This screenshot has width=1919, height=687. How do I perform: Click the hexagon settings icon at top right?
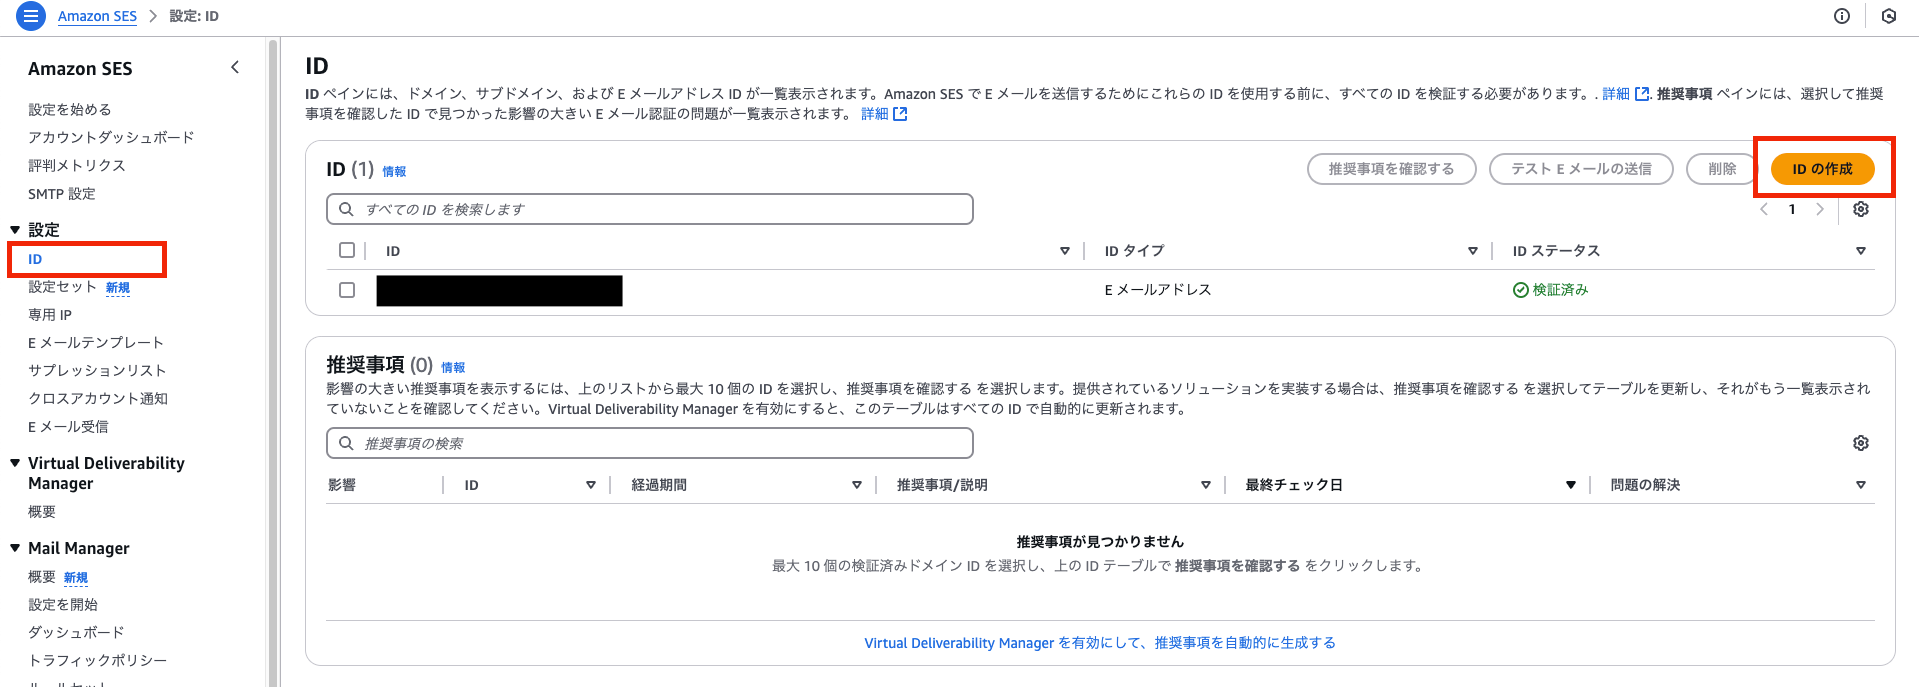(1888, 16)
